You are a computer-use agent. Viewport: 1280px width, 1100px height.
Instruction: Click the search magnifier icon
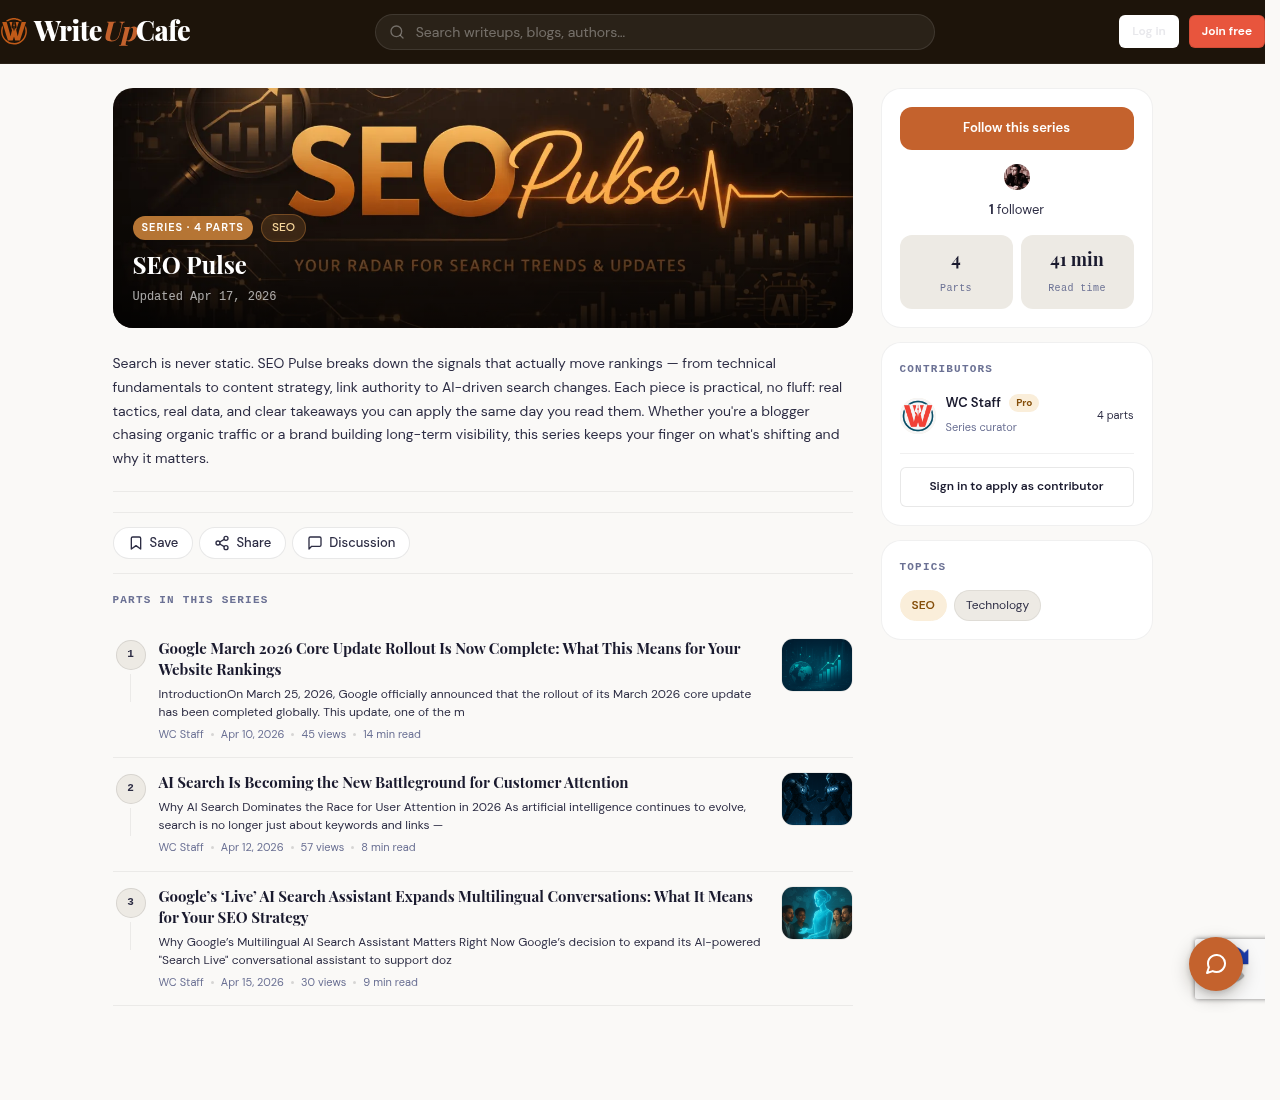397,32
